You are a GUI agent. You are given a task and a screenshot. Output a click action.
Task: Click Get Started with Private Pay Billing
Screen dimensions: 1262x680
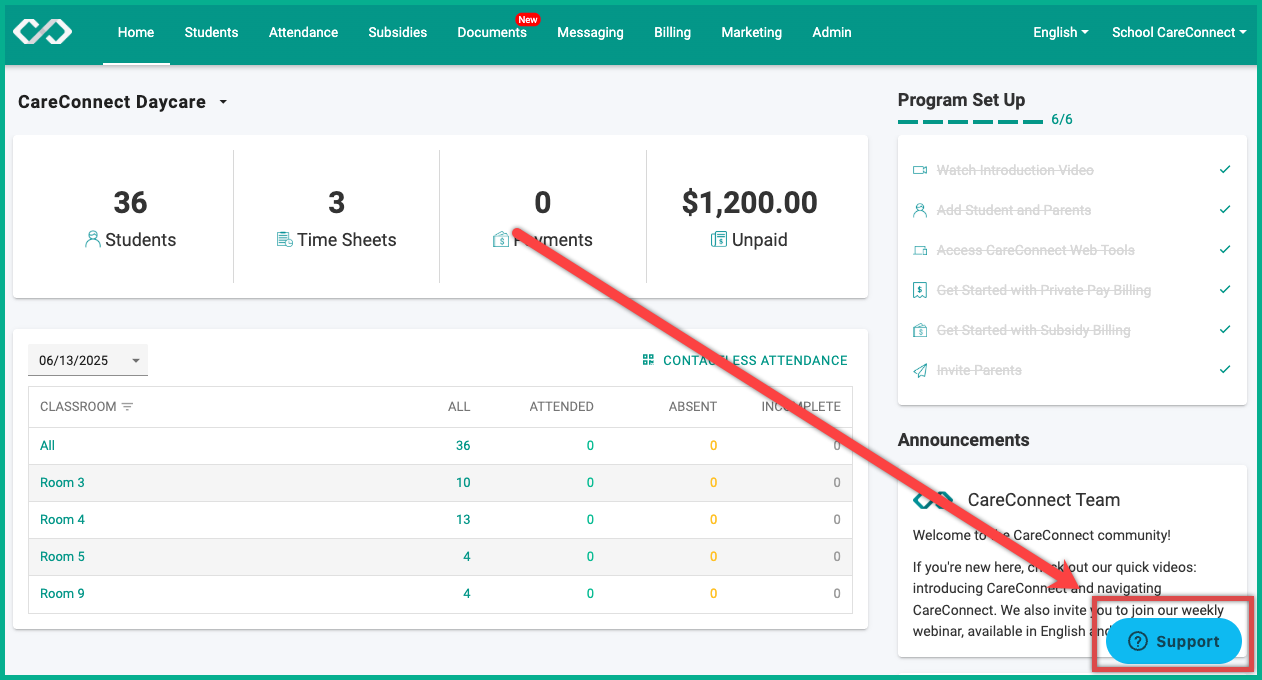click(x=1044, y=290)
